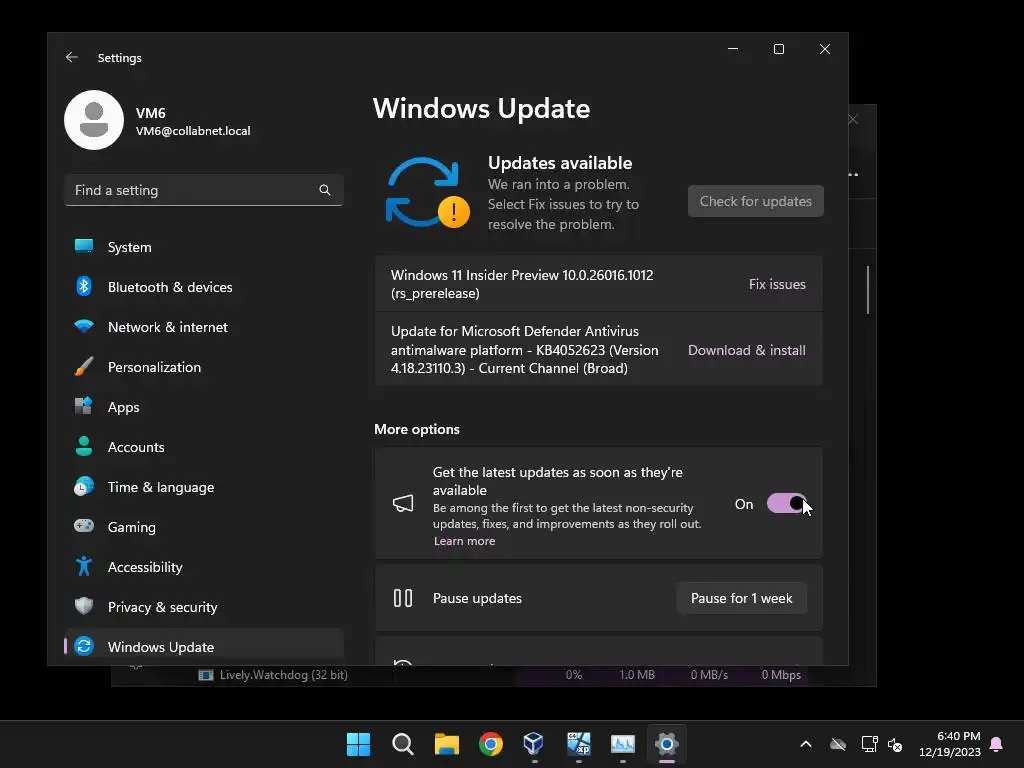Click the large update status sync icon
The image size is (1024, 768).
(427, 193)
